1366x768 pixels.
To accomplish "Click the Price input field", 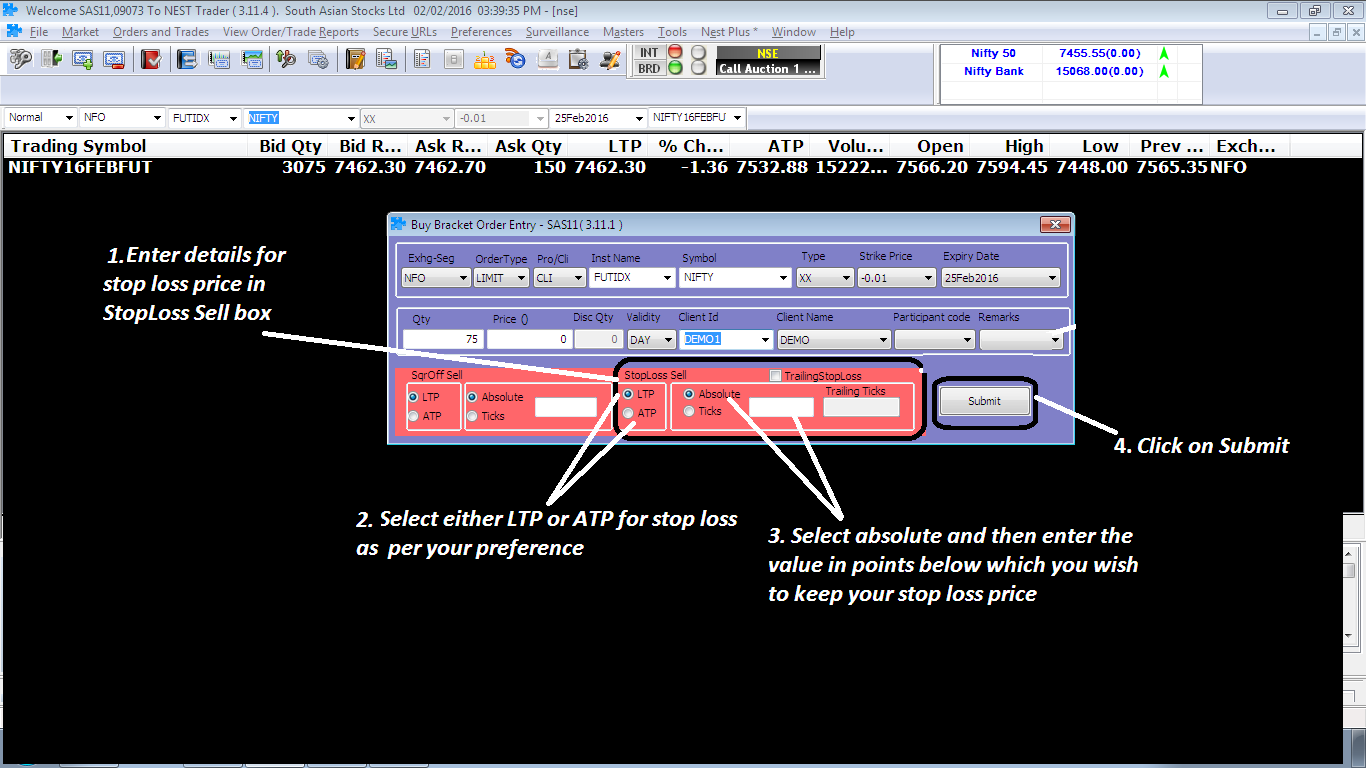I will coord(529,340).
